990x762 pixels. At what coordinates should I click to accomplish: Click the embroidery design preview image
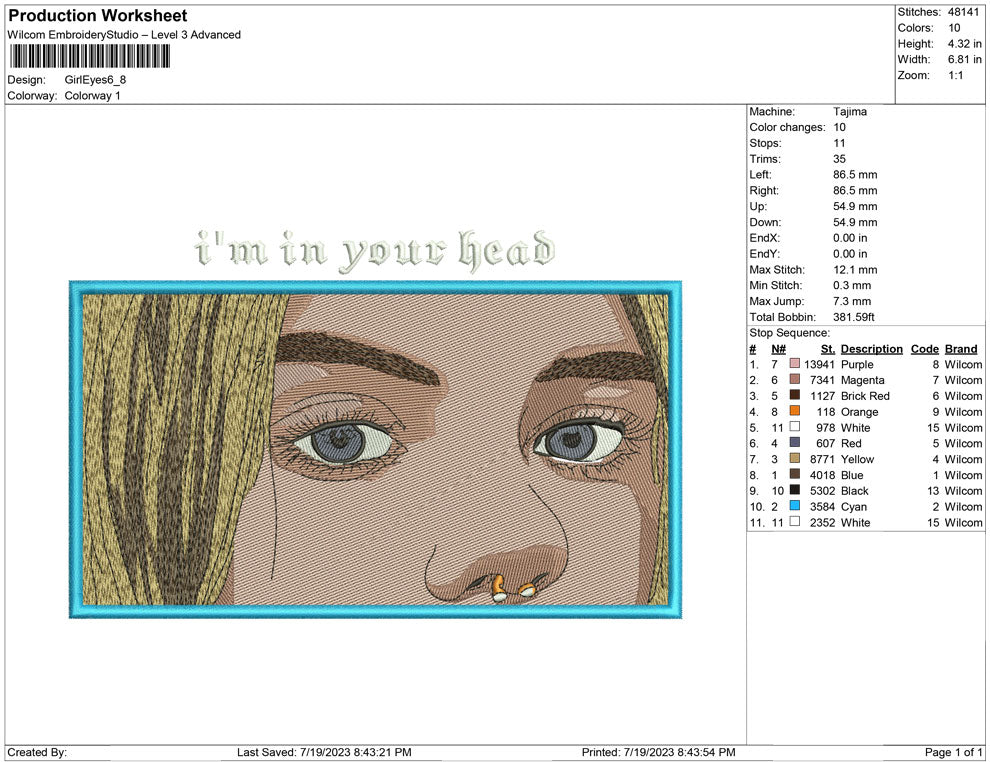coord(375,450)
